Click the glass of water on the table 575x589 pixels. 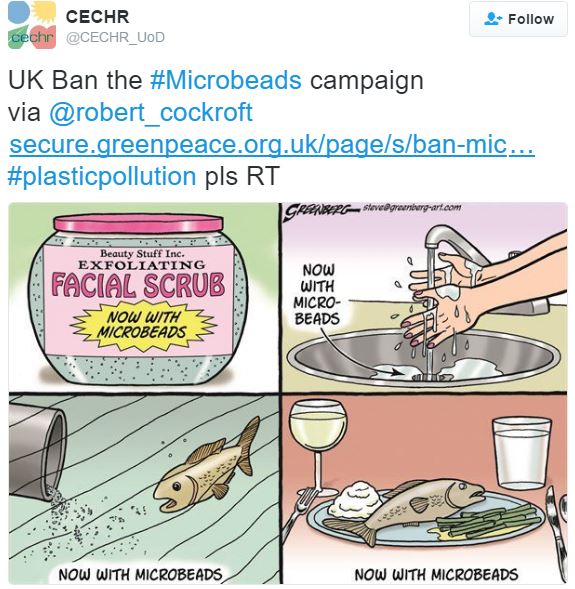click(x=521, y=453)
